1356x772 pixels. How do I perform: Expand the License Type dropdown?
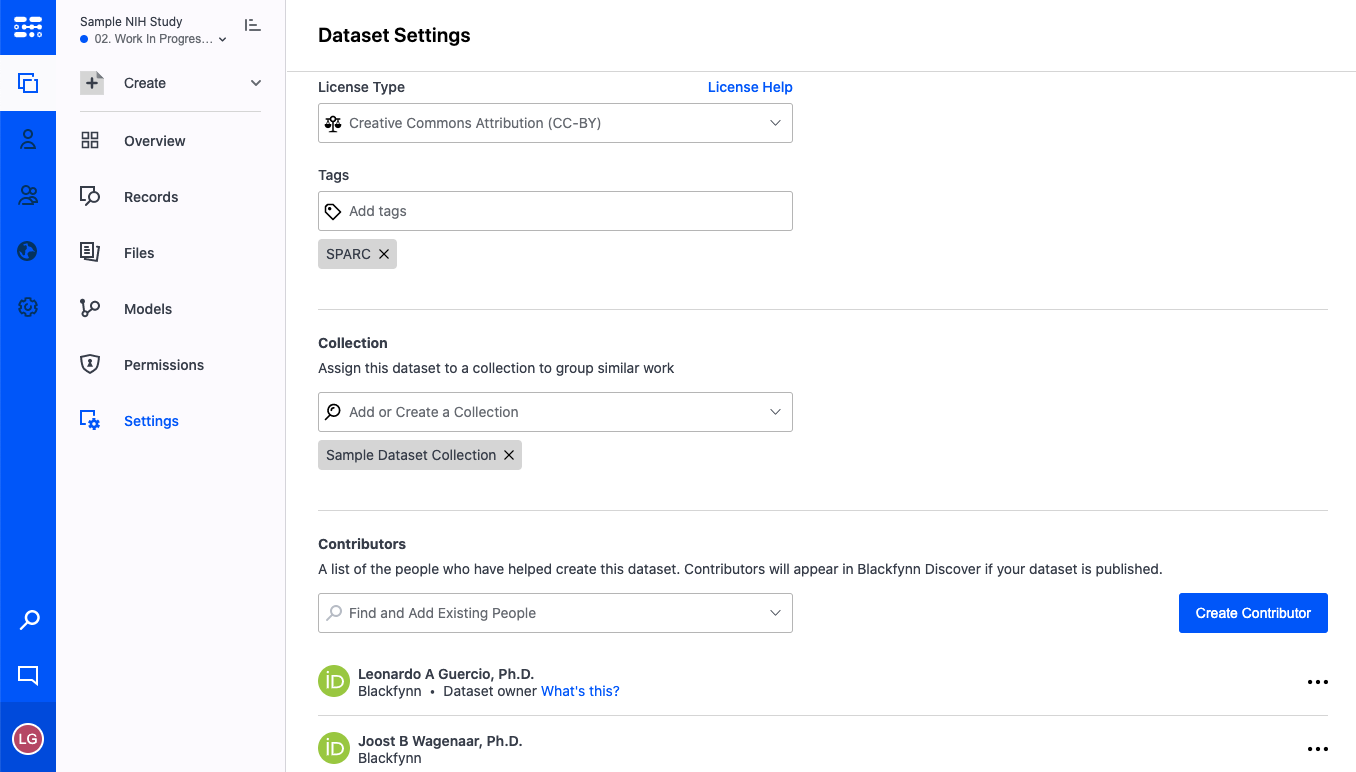click(x=555, y=123)
